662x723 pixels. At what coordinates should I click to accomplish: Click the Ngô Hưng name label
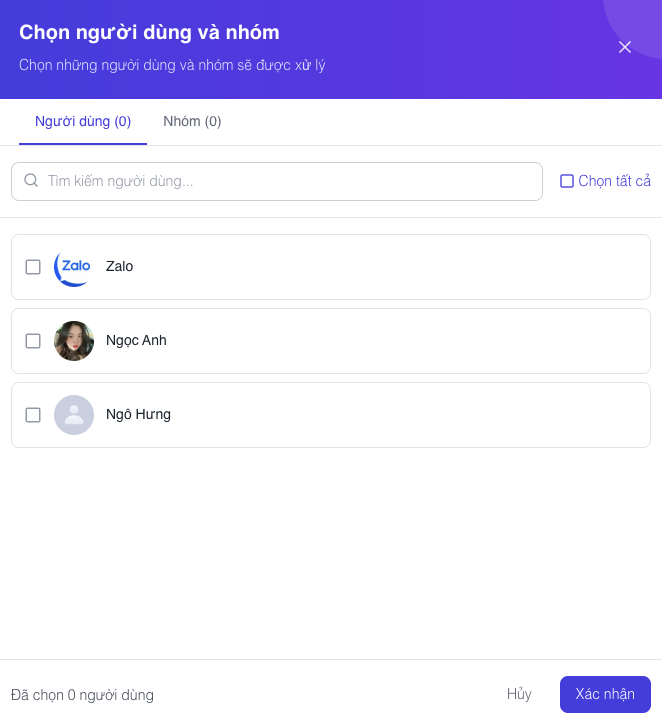pos(138,415)
